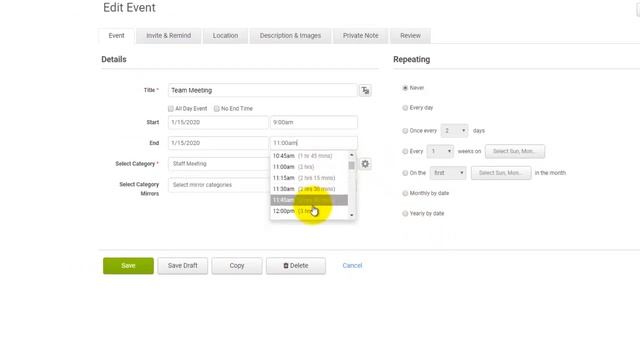640x360 pixels.
Task: Open the weeks interval dropdown showing 1
Action: 440,151
